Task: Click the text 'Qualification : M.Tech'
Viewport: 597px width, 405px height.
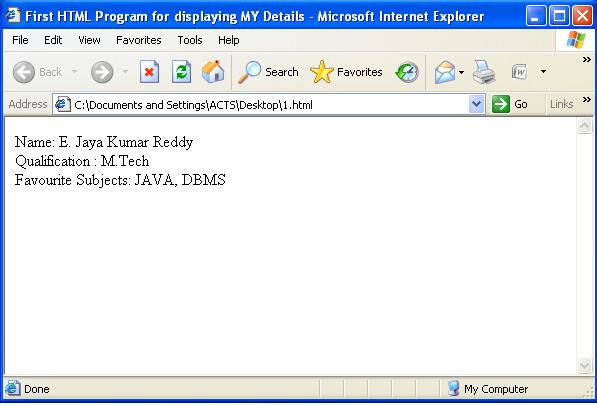Action: point(82,161)
